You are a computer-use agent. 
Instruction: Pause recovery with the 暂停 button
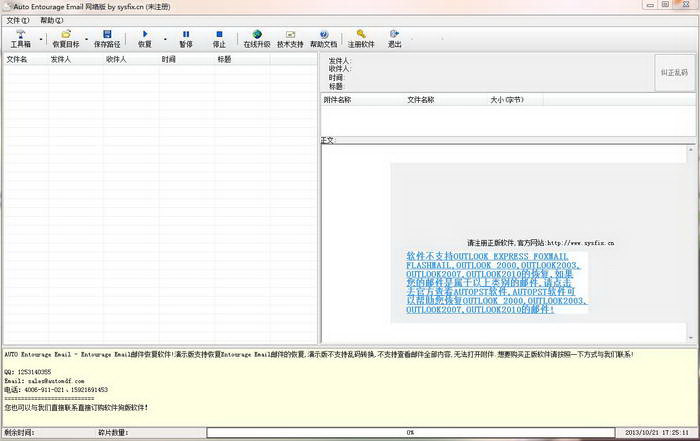point(186,39)
